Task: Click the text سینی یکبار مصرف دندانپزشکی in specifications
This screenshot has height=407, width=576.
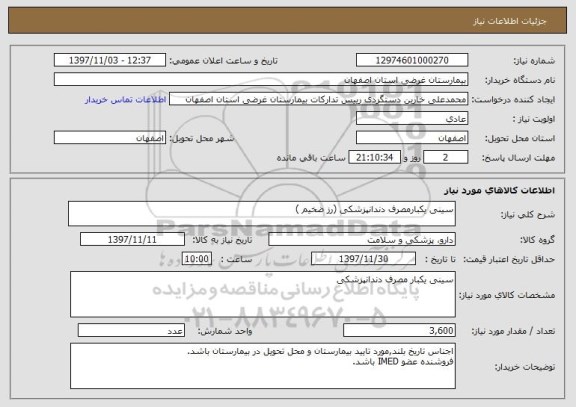Action: click(x=395, y=280)
